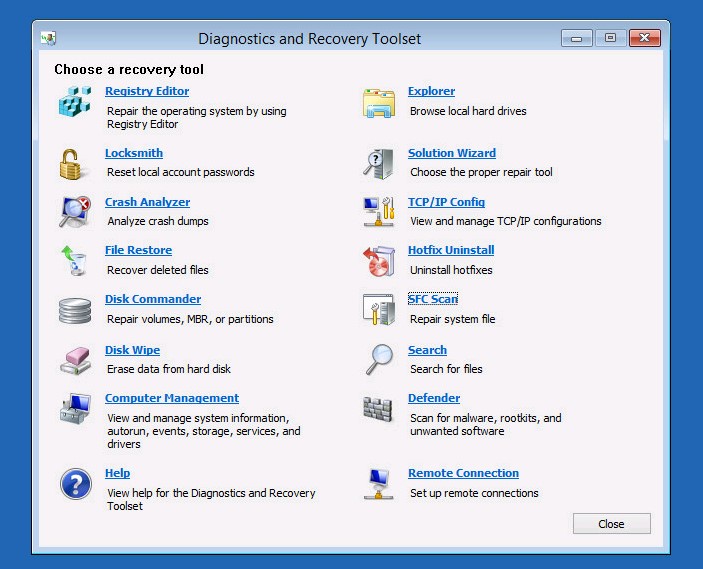Screen dimensions: 703x569
Task: Open the Crash Analyzer magnifier icon
Action: (x=75, y=212)
